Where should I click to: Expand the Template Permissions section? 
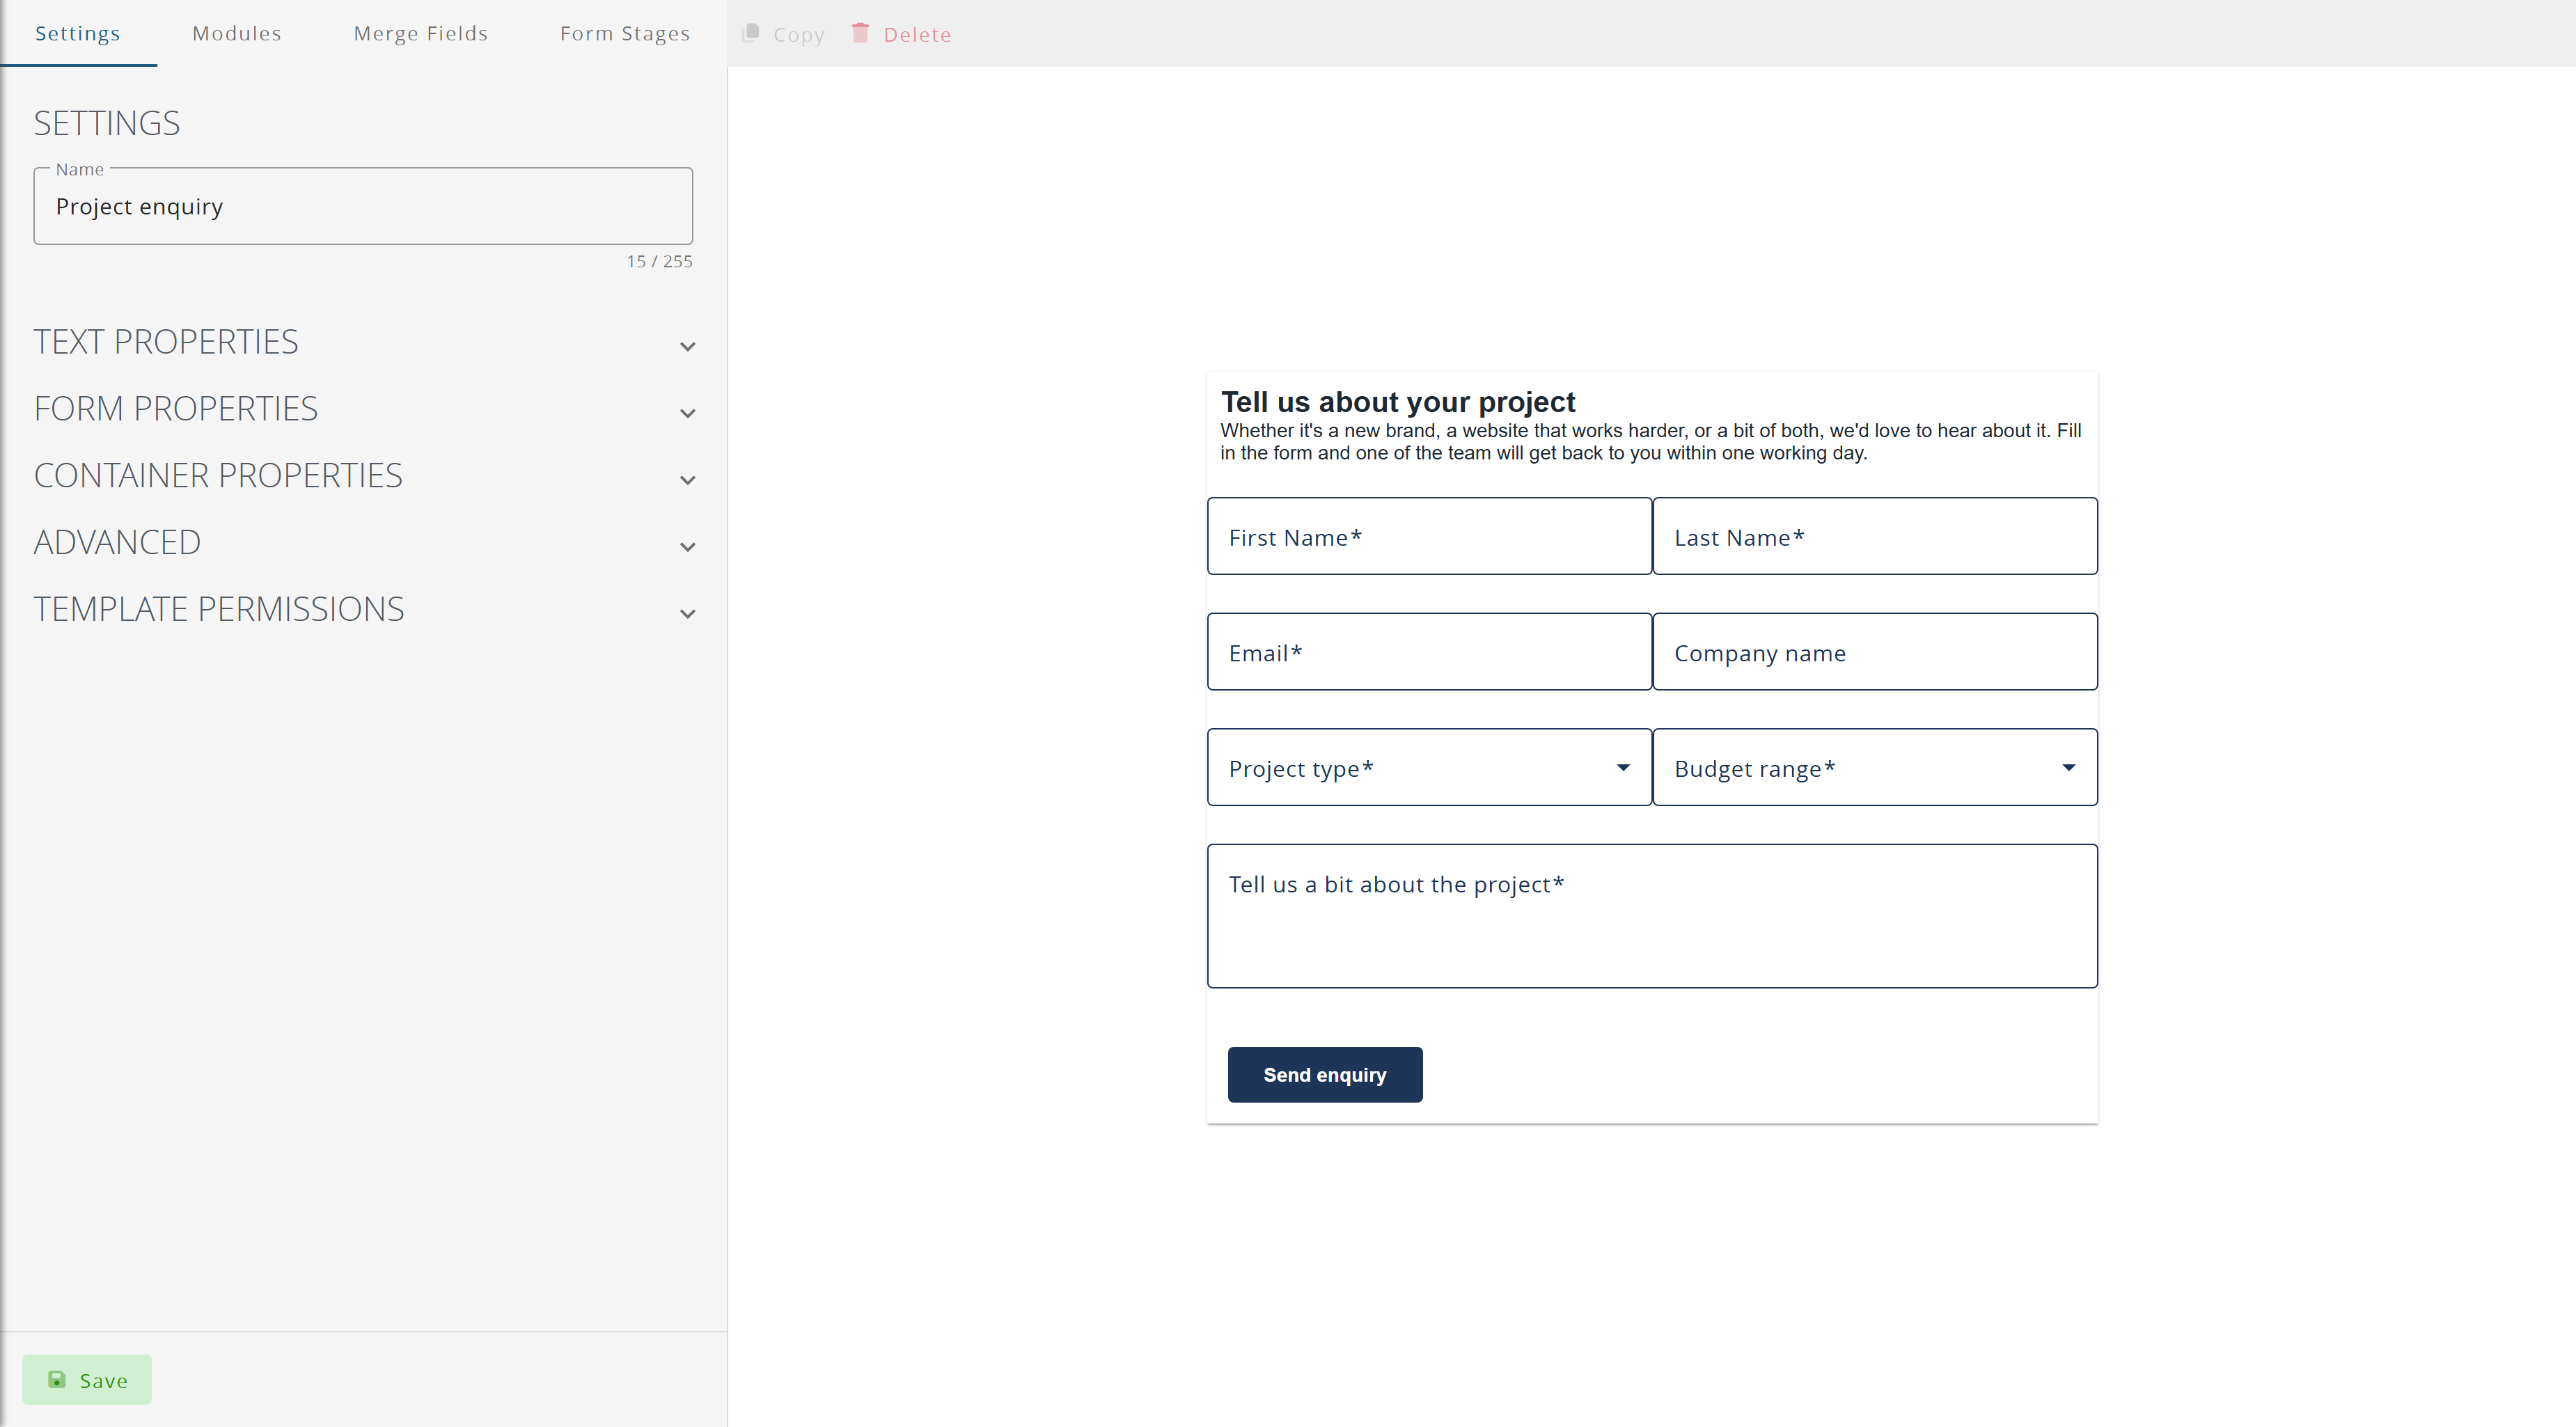click(364, 610)
